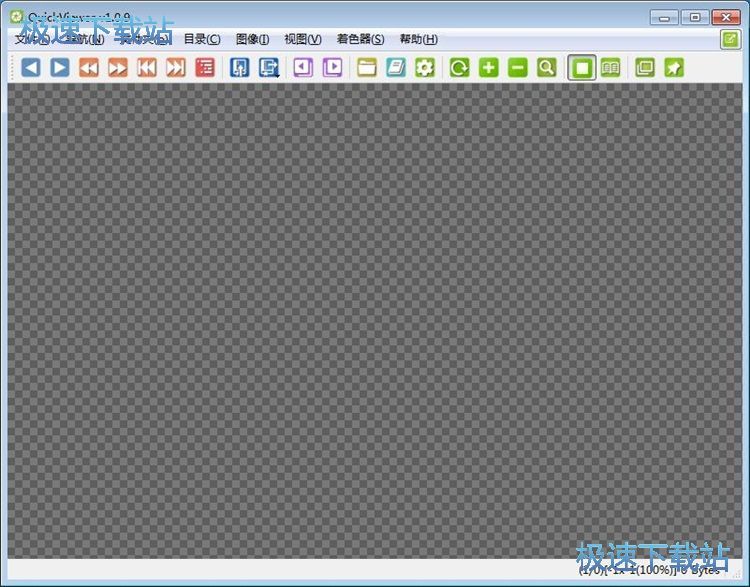Jump to the first image with the skip-back icon

[147, 67]
